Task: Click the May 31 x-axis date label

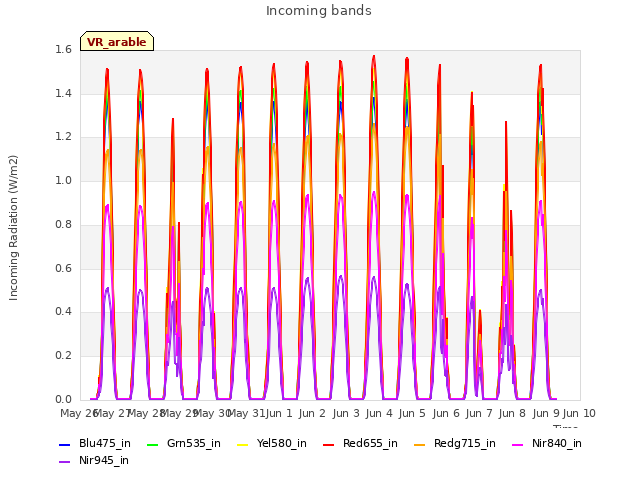Action: pos(246,413)
